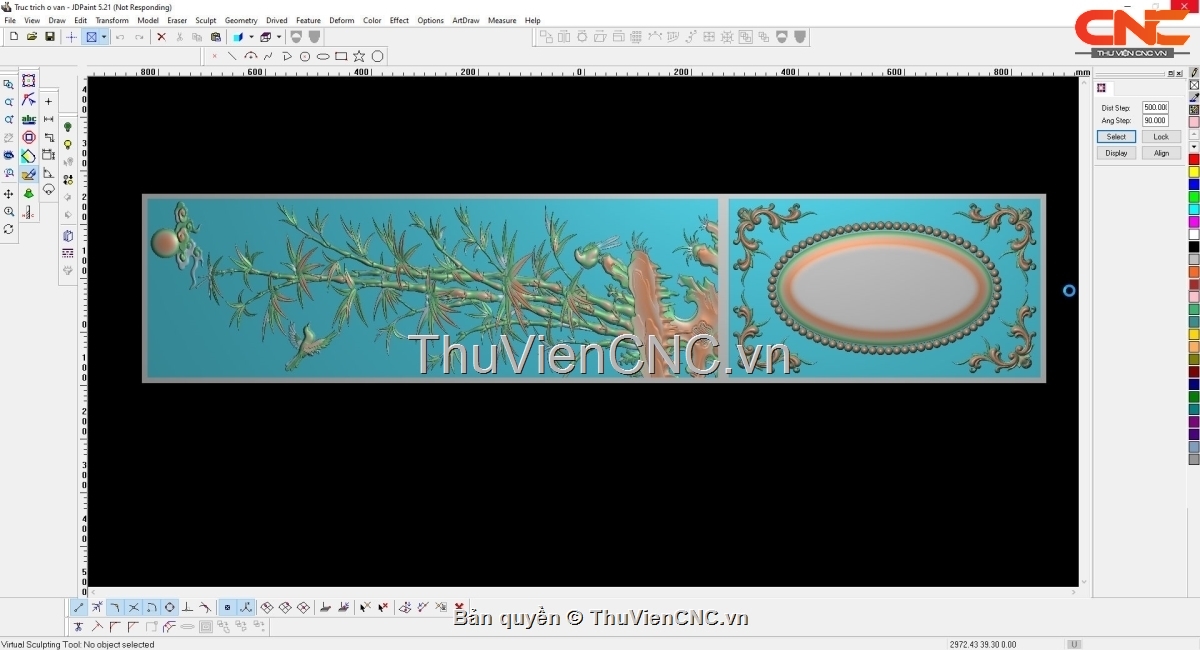The height and width of the screenshot is (650, 1200).
Task: Open the ArtDraw menu
Action: [465, 20]
